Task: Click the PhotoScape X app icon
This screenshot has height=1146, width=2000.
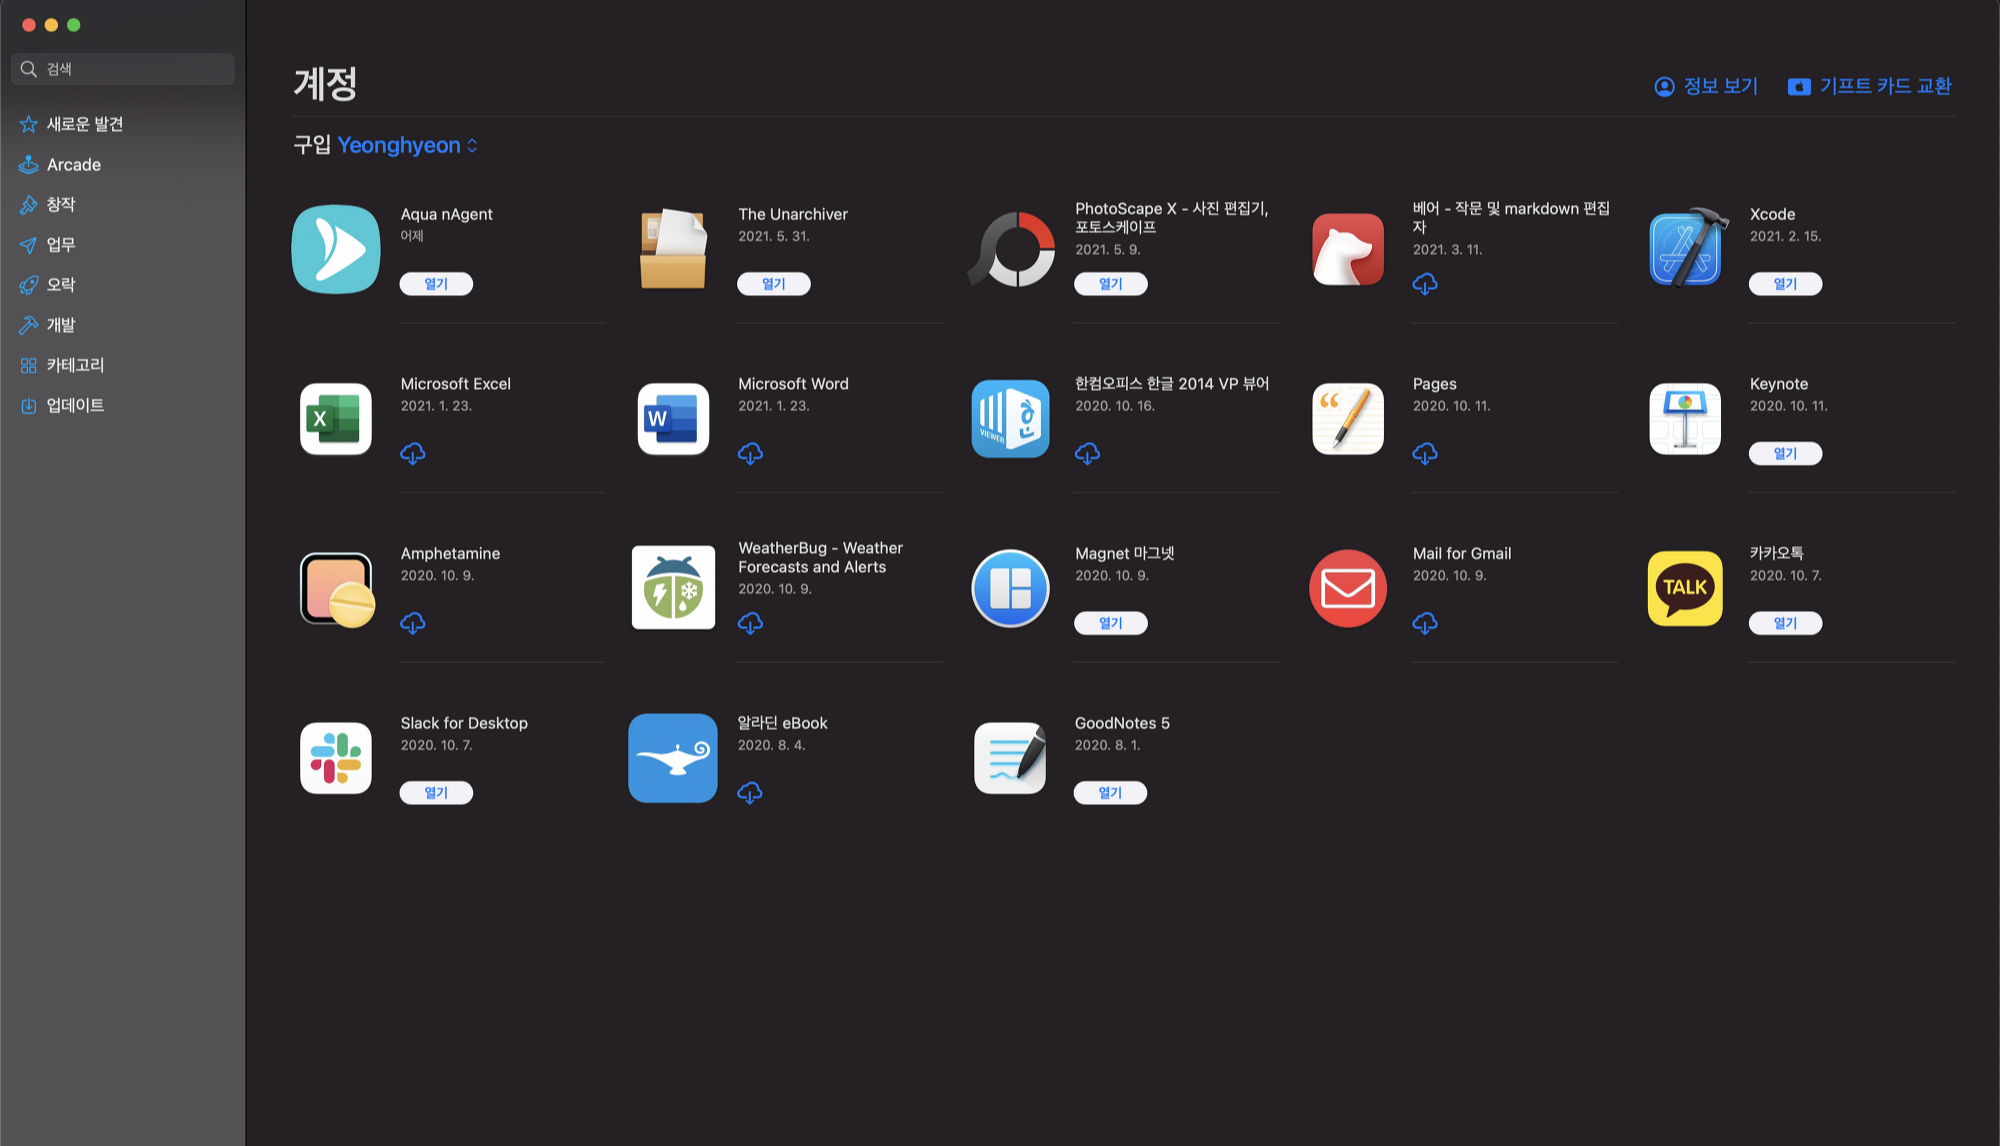Action: [1011, 249]
